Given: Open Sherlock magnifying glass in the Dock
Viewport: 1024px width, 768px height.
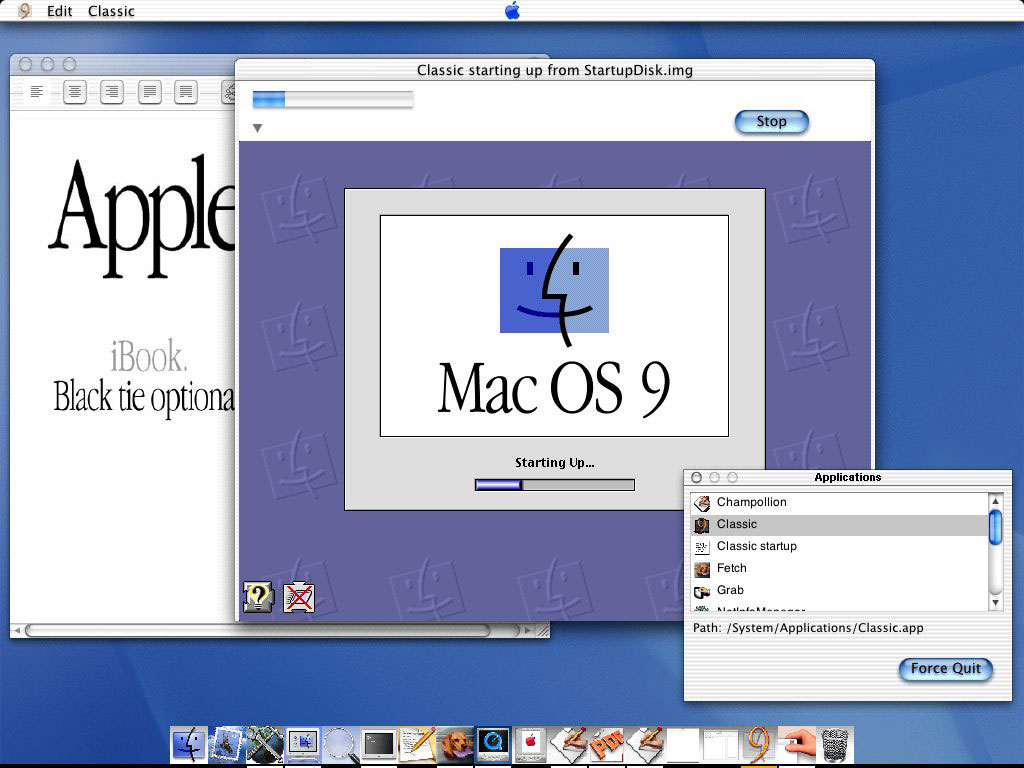Looking at the screenshot, I should [341, 744].
